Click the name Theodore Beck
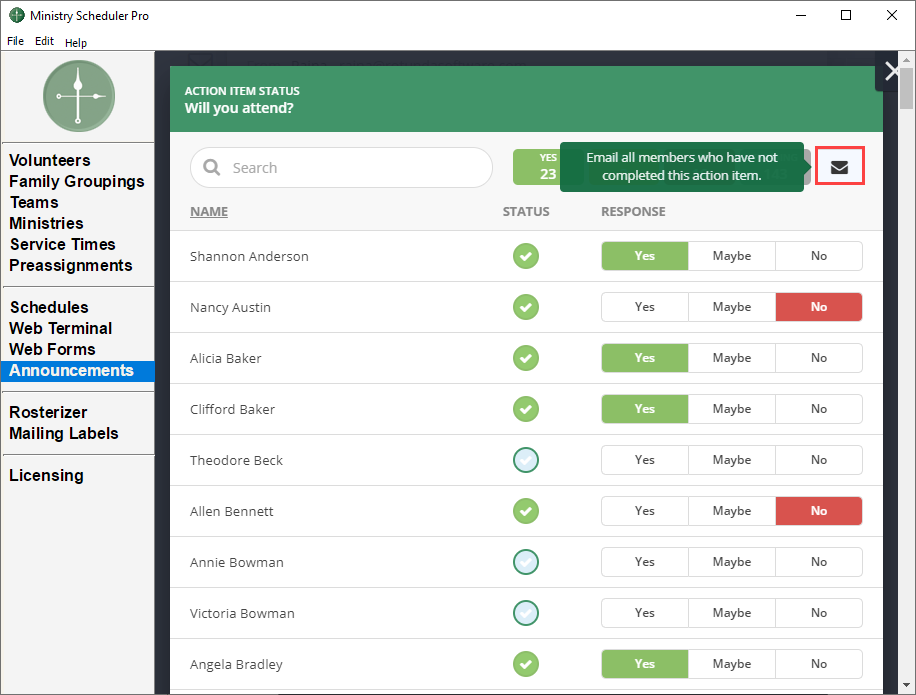Viewport: 916px width, 695px height. tap(236, 460)
